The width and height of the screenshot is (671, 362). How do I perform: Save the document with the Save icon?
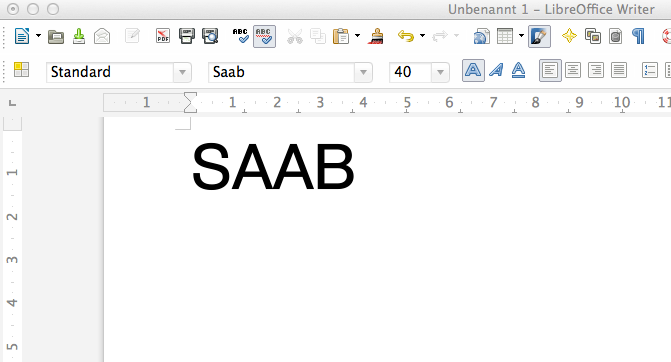(x=79, y=36)
